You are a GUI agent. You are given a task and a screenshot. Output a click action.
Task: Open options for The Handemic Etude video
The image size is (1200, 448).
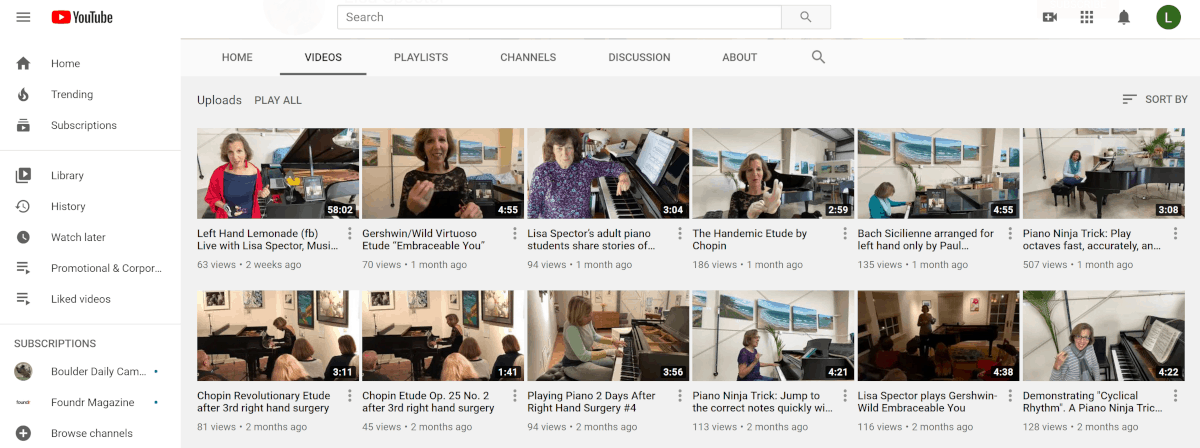[x=845, y=234]
